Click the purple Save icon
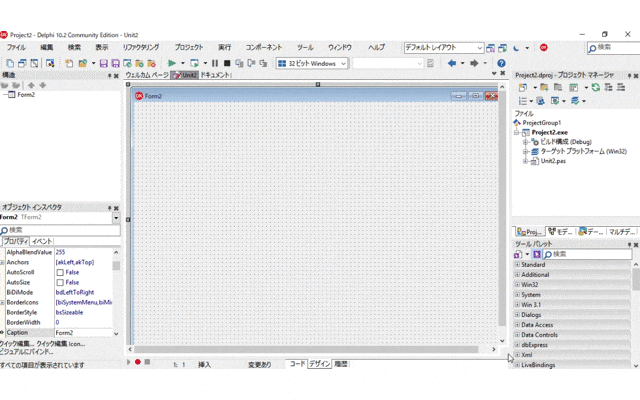Screen dimensions: 640x400 (x=104, y=63)
